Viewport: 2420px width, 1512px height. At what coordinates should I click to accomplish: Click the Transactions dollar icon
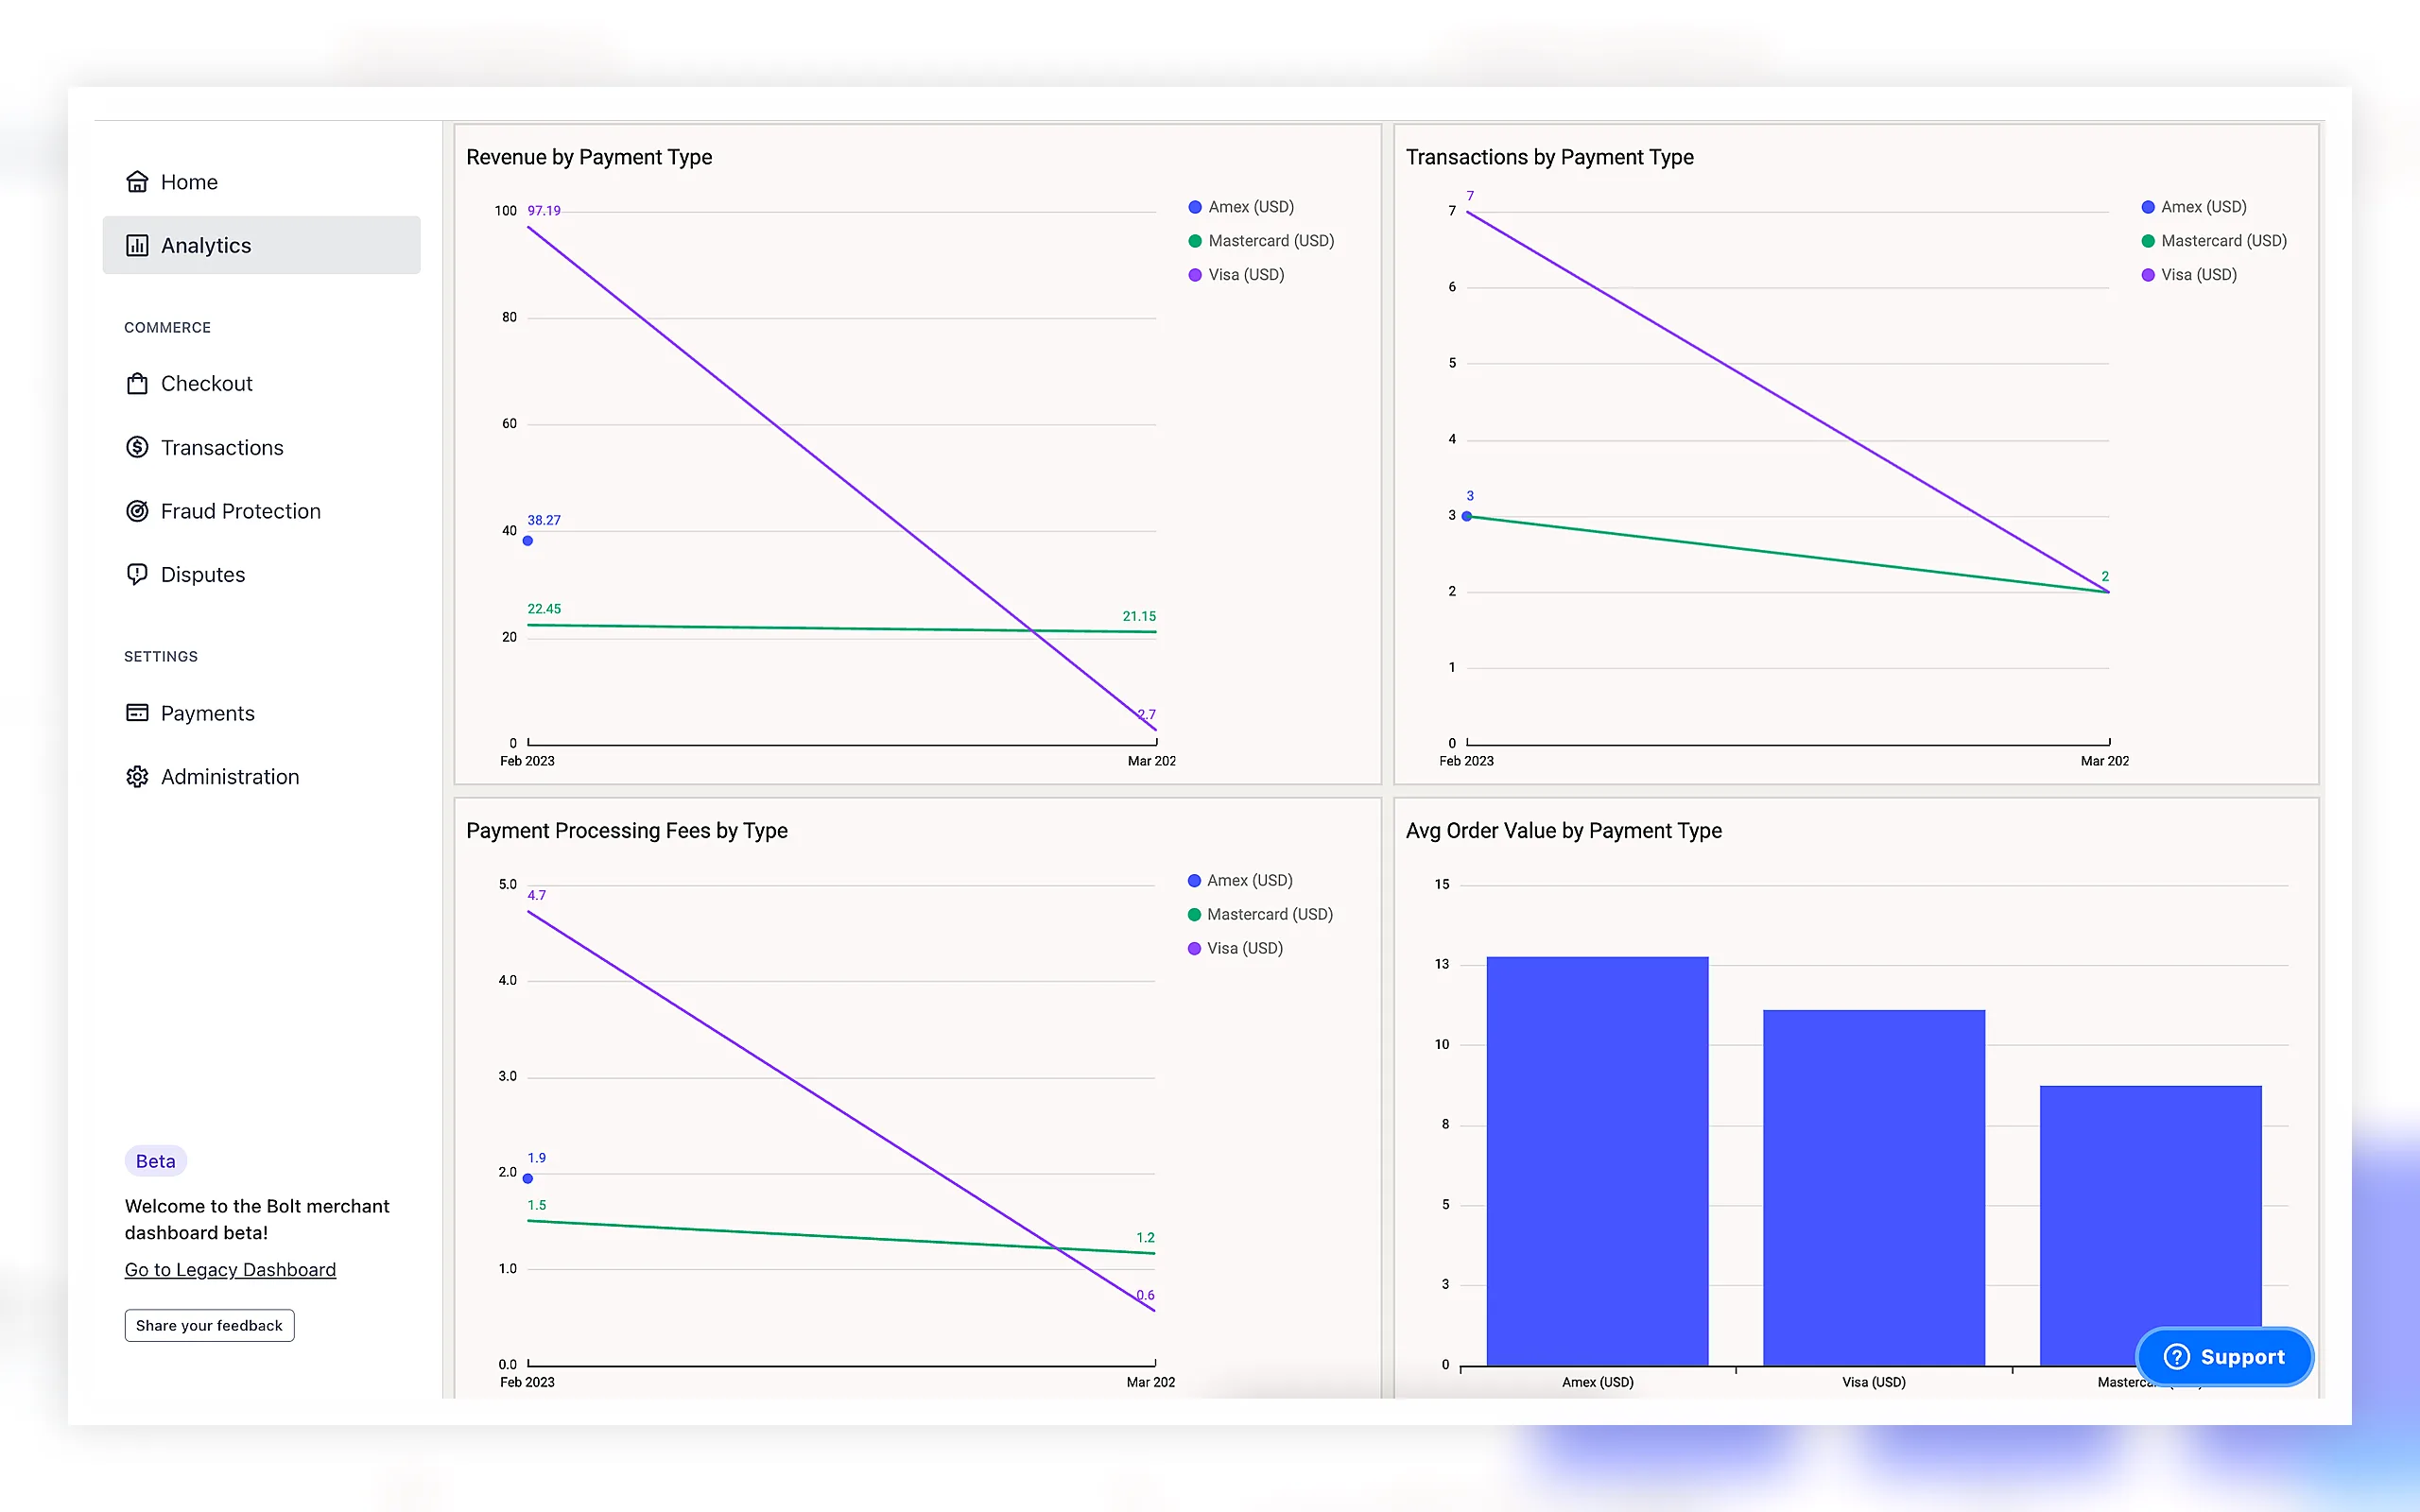(137, 447)
